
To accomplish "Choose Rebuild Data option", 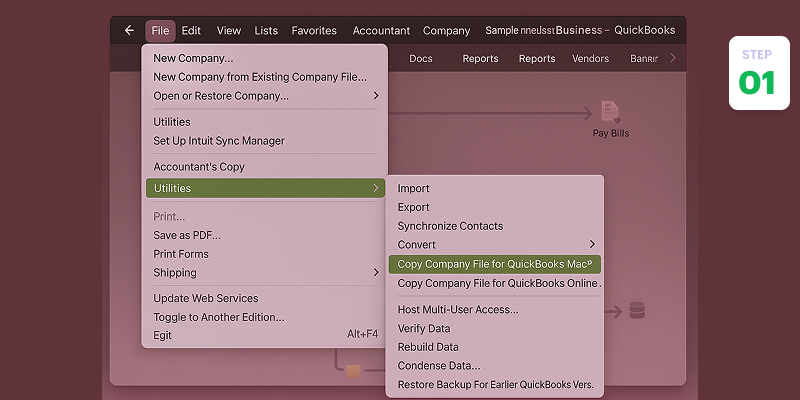I will tap(428, 347).
